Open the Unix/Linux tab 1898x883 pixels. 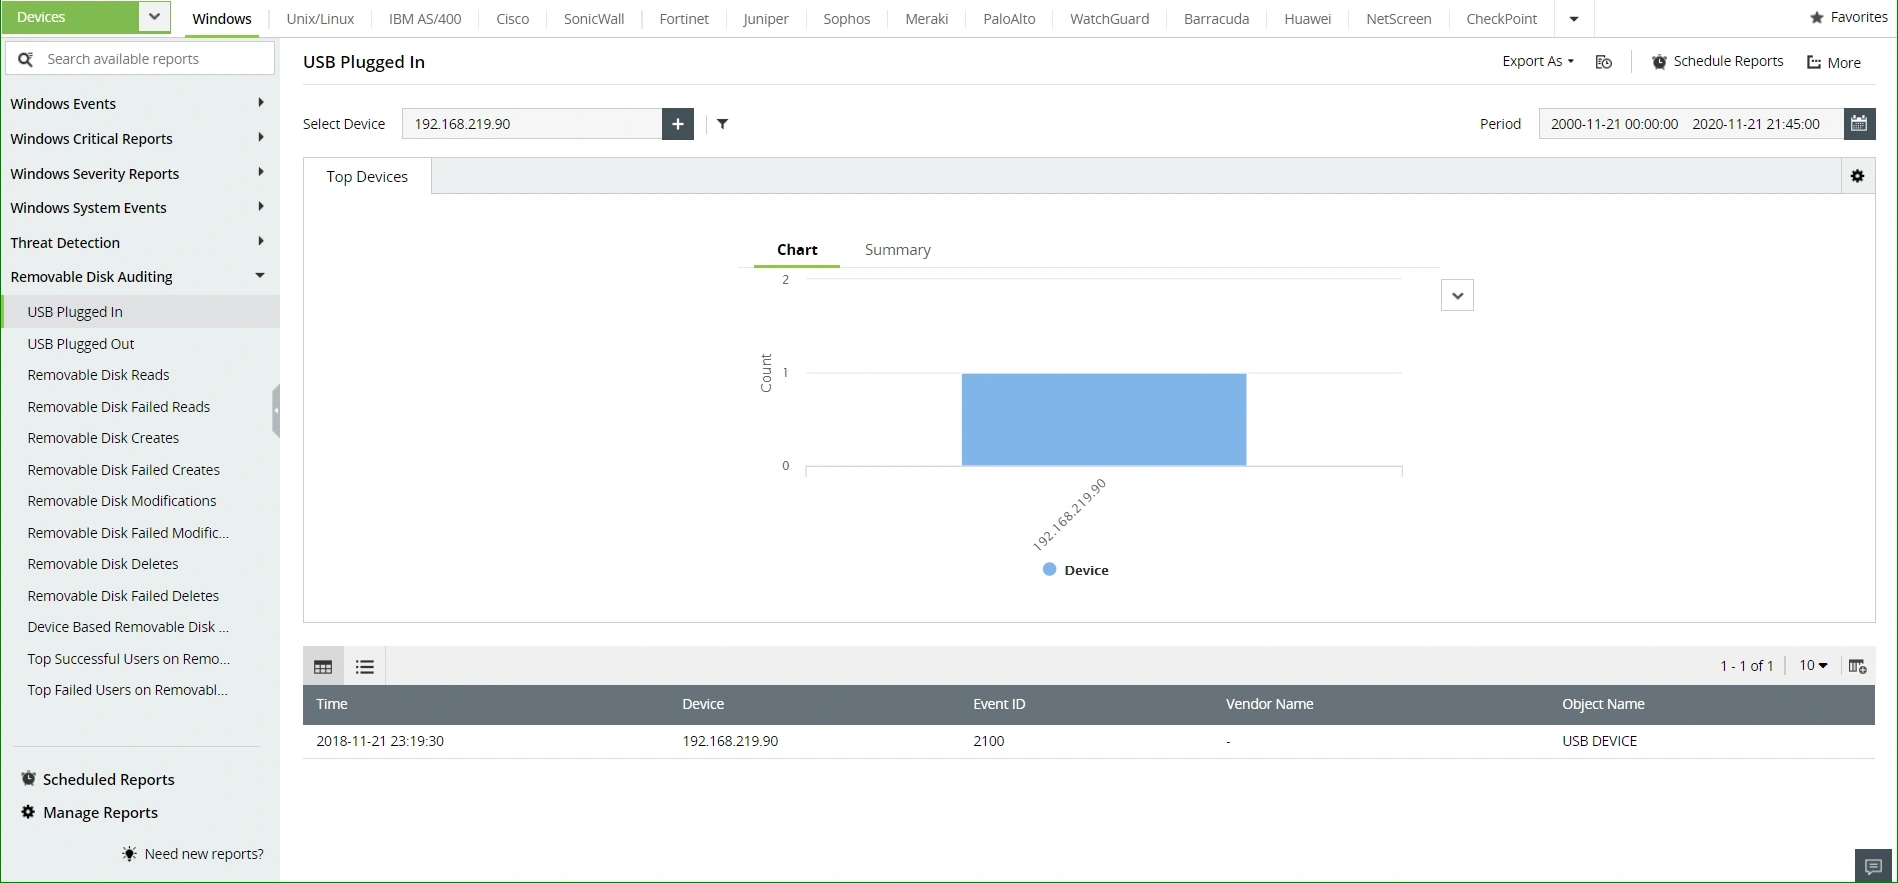(x=320, y=19)
